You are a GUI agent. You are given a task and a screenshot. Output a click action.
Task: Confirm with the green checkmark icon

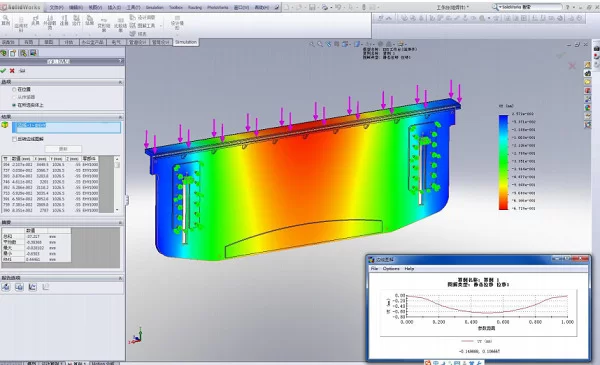[x=3, y=71]
